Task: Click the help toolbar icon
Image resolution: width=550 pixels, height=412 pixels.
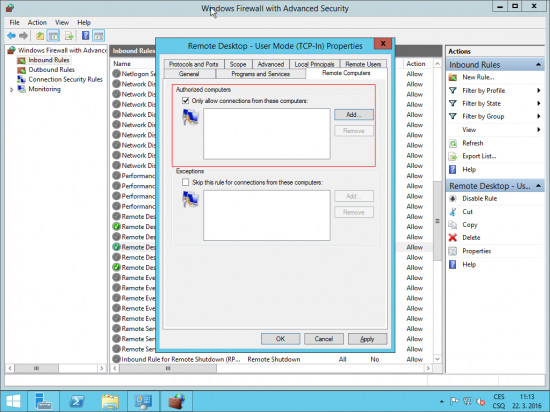Action: [x=86, y=35]
